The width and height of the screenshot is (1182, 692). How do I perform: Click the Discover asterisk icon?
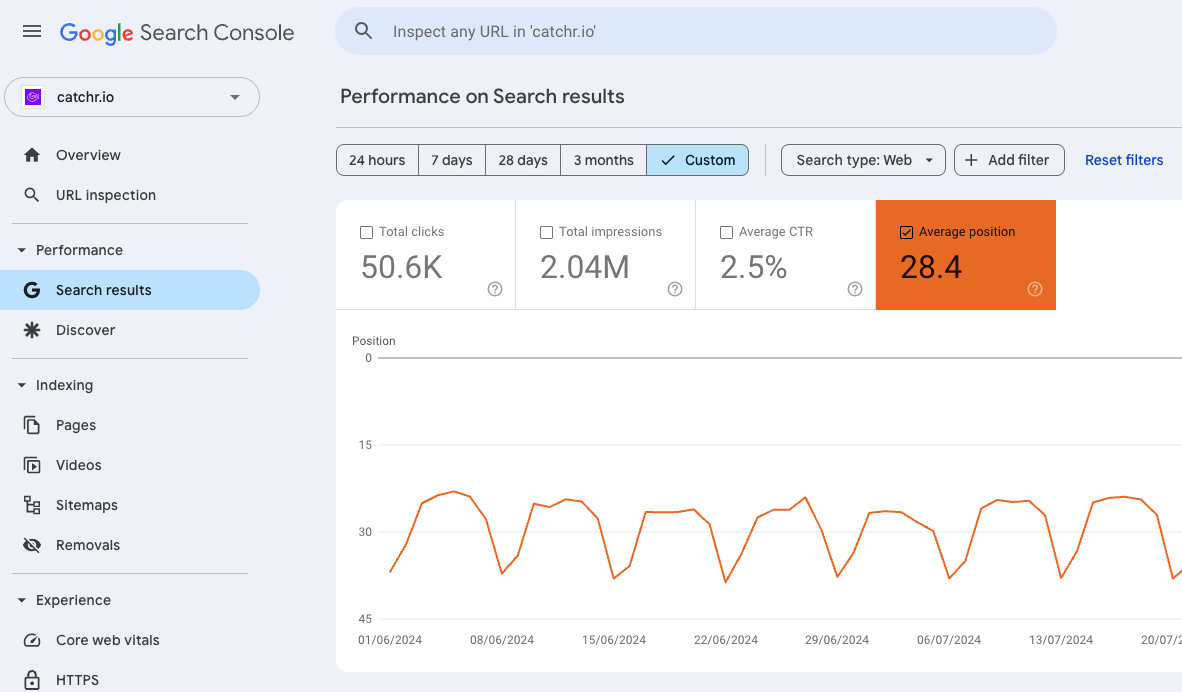pyautogui.click(x=32, y=330)
